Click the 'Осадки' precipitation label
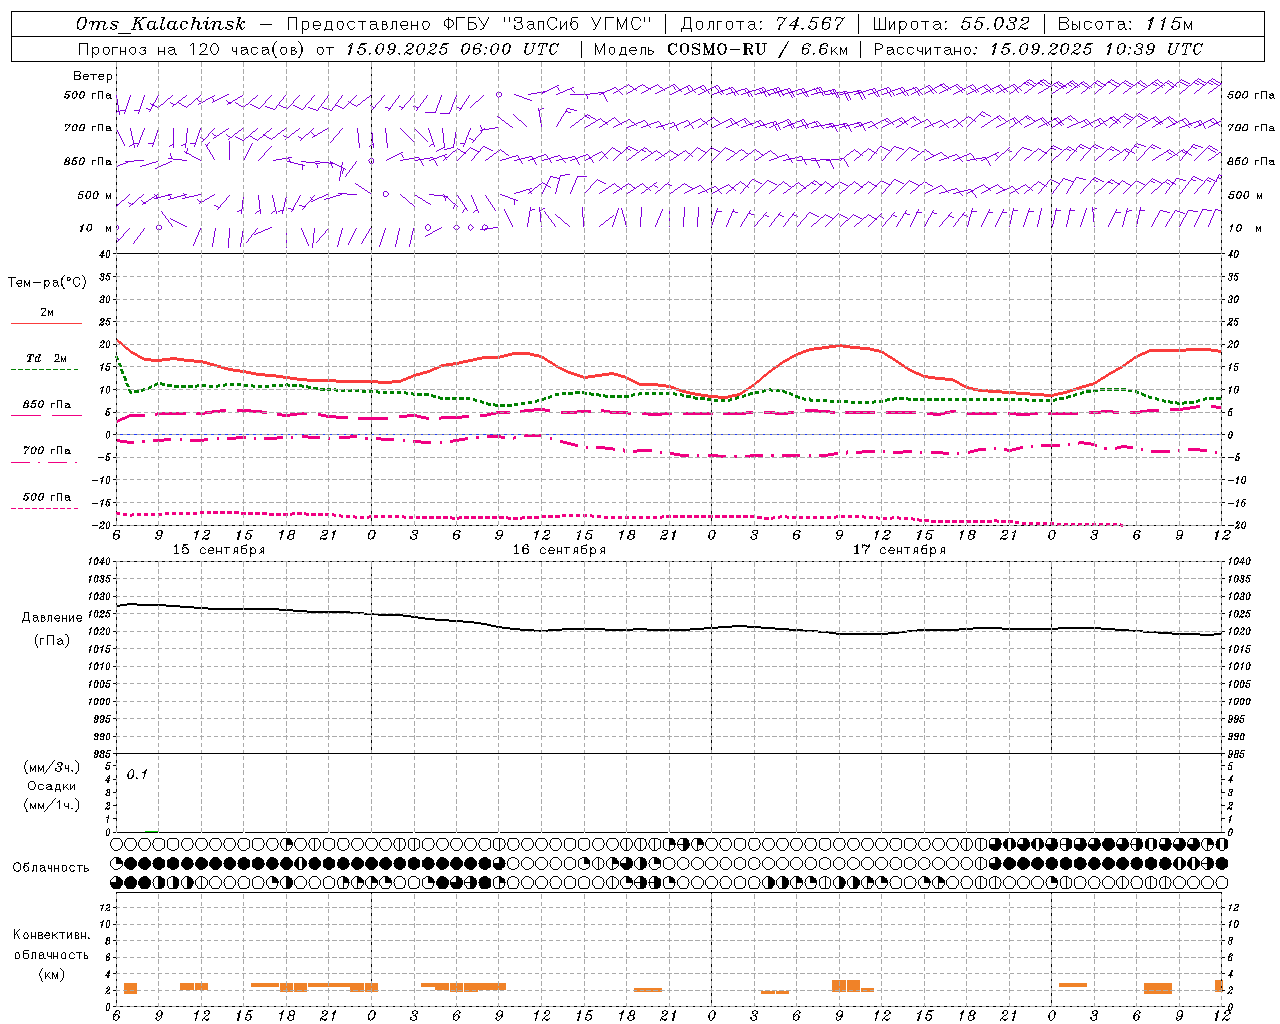The height and width of the screenshot is (1024, 1280). click(x=52, y=786)
